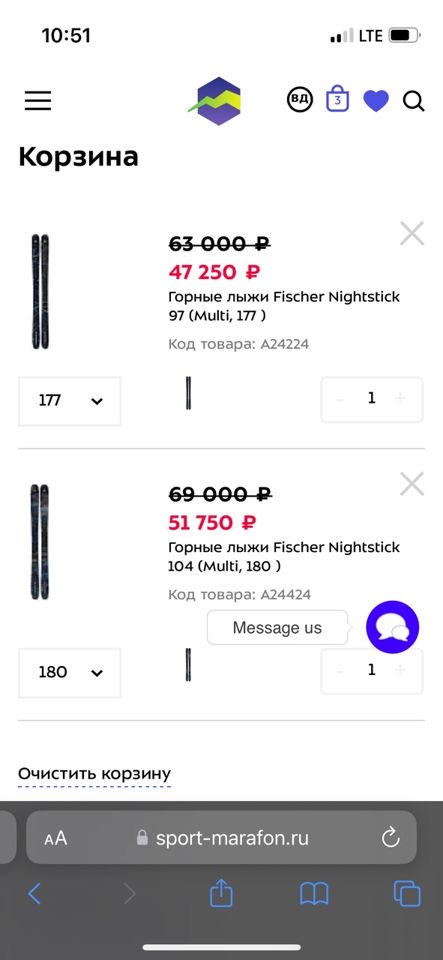The image size is (443, 960).
Task: Open the shopping cart icon with 3 items
Action: click(337, 99)
